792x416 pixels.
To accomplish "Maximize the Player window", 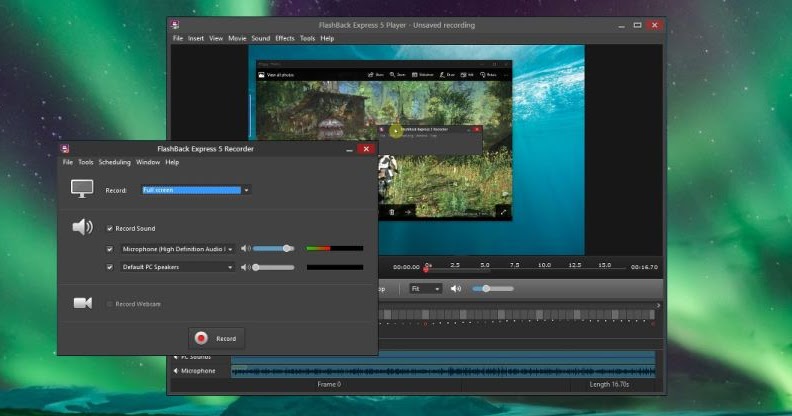I will pyautogui.click(x=637, y=25).
